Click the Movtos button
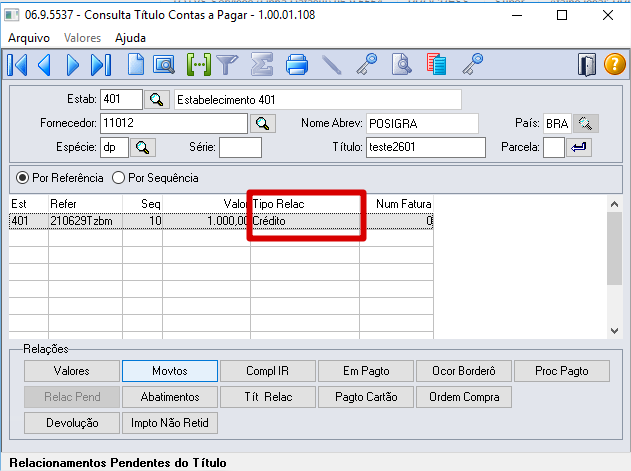The image size is (631, 471). (170, 371)
